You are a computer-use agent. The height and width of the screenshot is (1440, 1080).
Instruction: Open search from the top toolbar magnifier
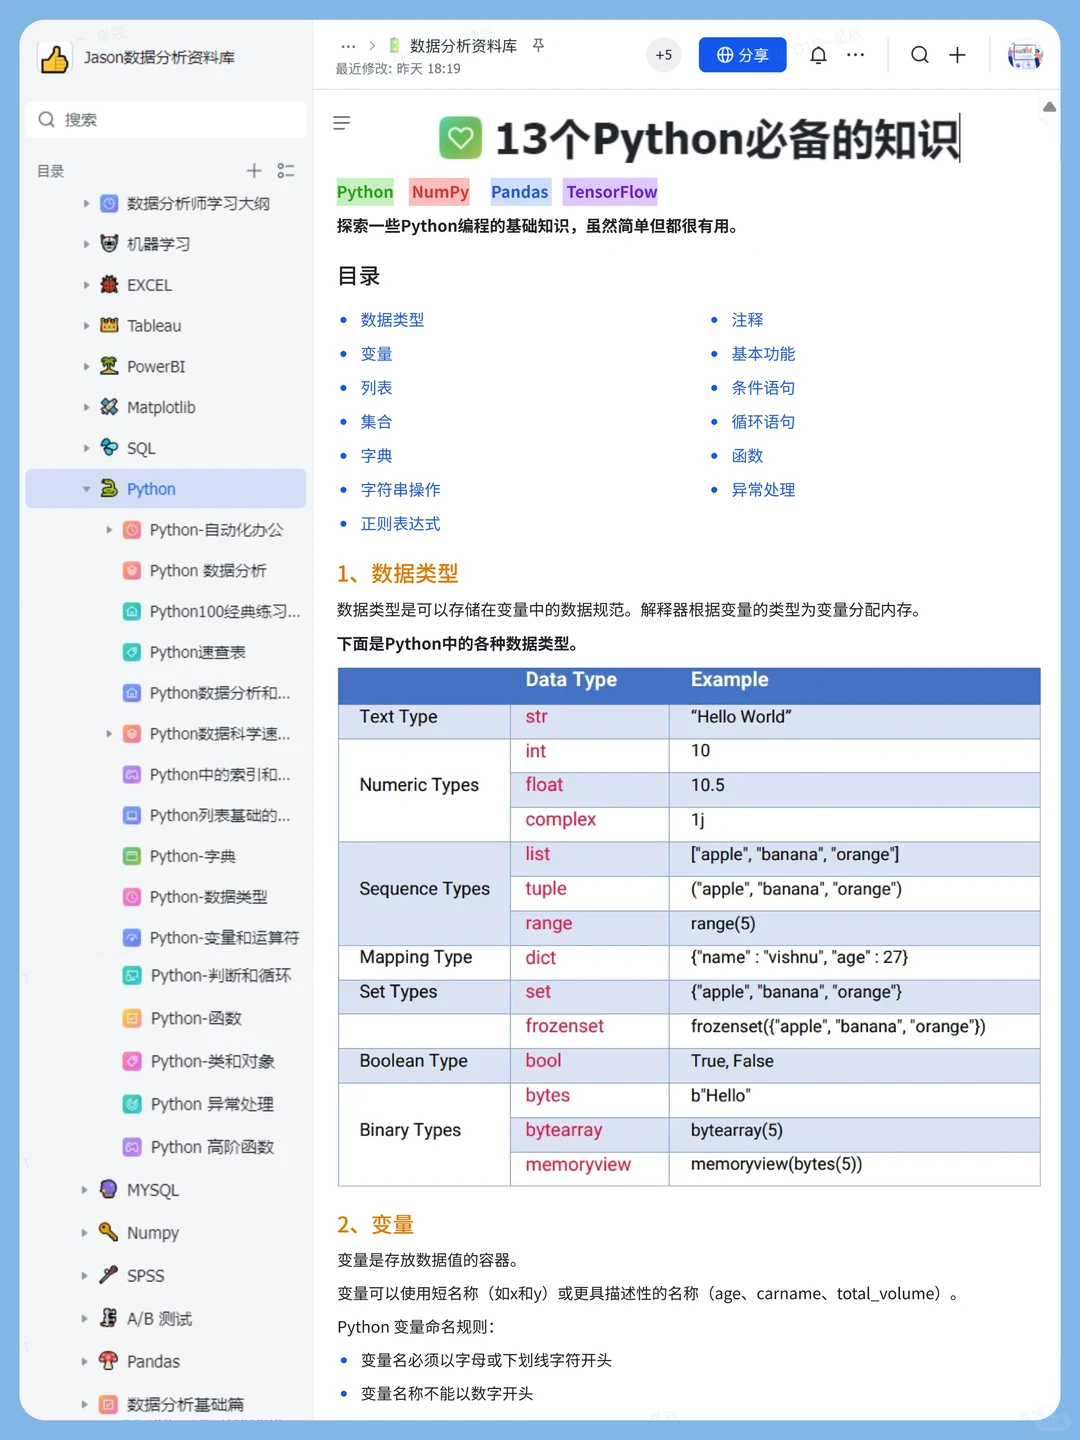click(919, 55)
